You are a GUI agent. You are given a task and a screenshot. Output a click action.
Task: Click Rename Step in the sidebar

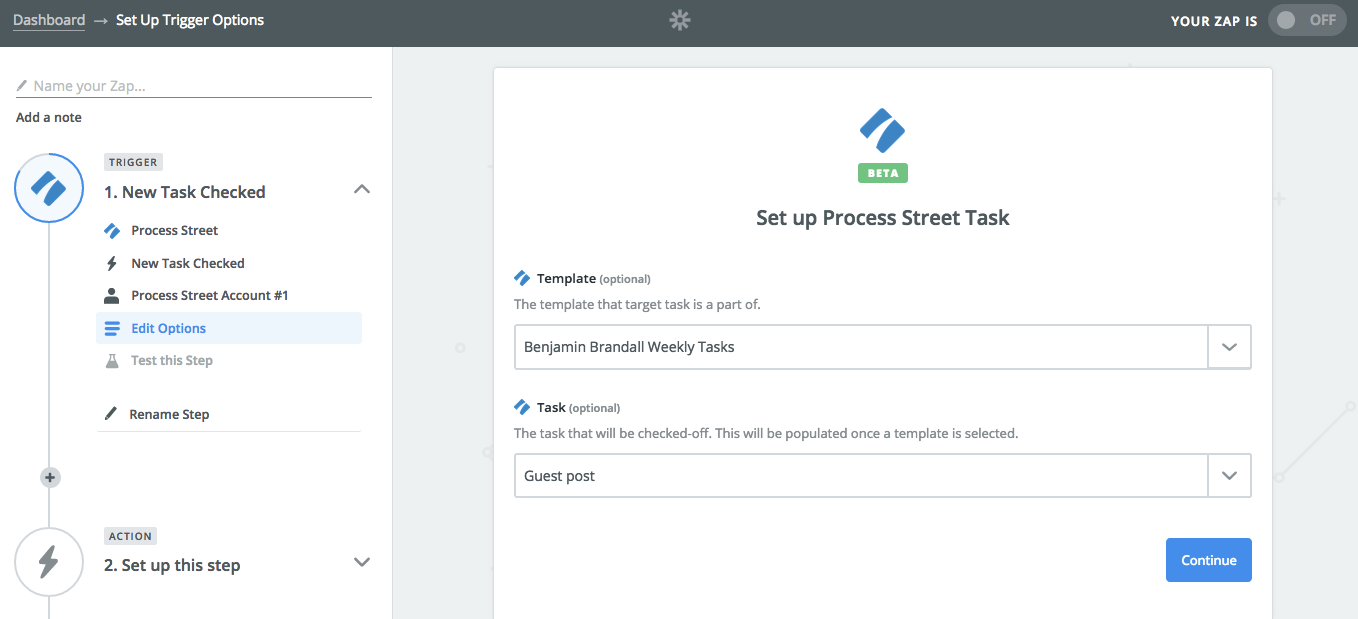click(169, 414)
